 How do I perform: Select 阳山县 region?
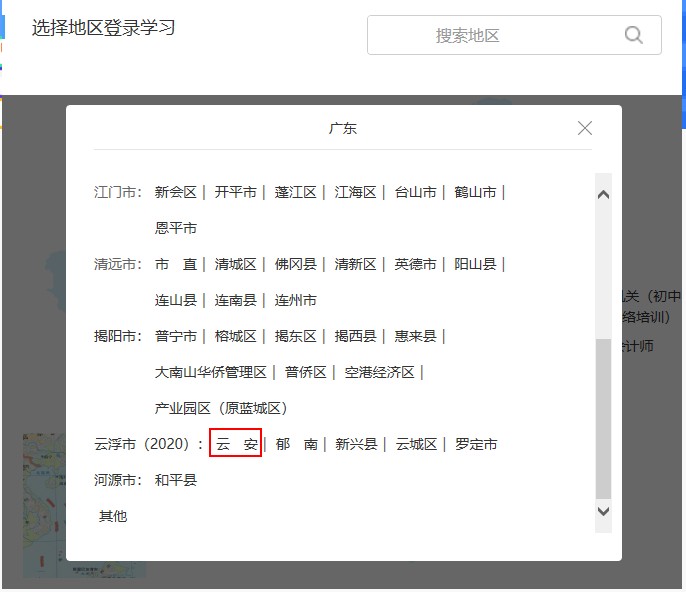(x=475, y=264)
